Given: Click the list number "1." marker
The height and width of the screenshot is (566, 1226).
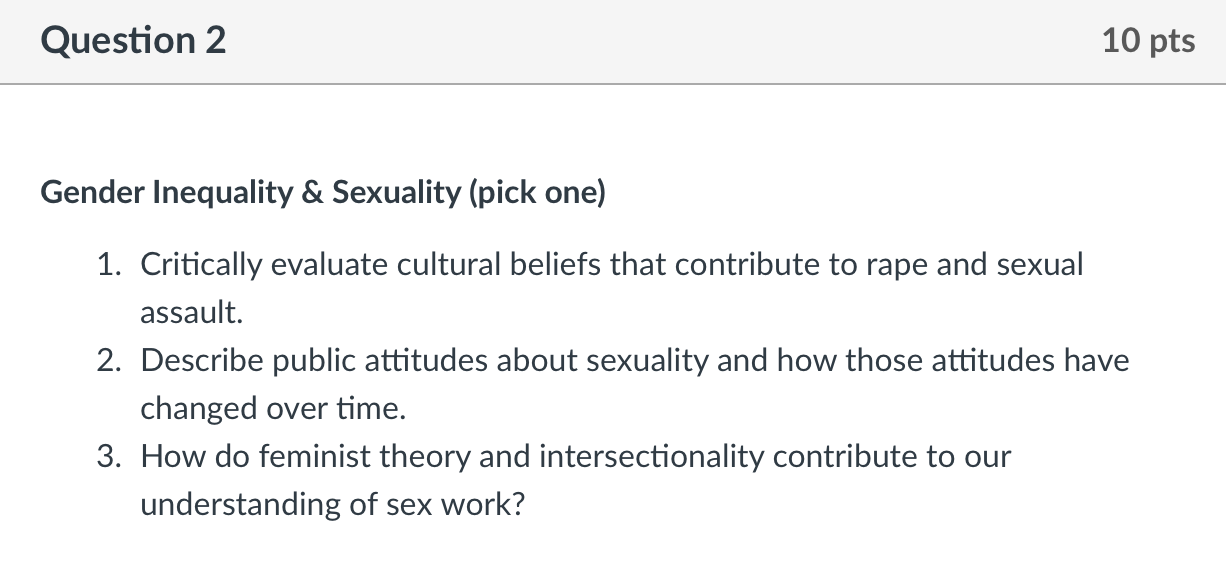Looking at the screenshot, I should [x=110, y=265].
